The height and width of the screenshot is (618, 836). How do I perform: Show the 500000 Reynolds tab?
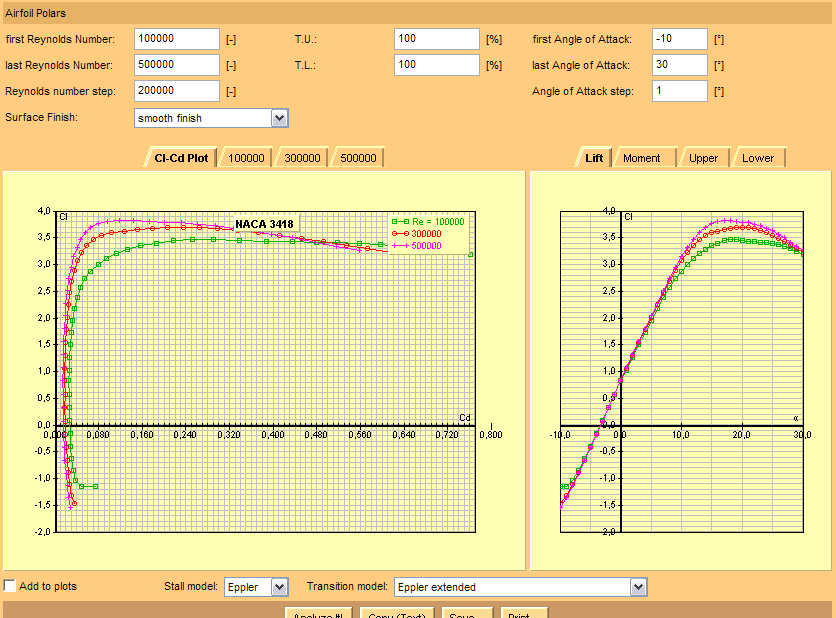(x=358, y=158)
